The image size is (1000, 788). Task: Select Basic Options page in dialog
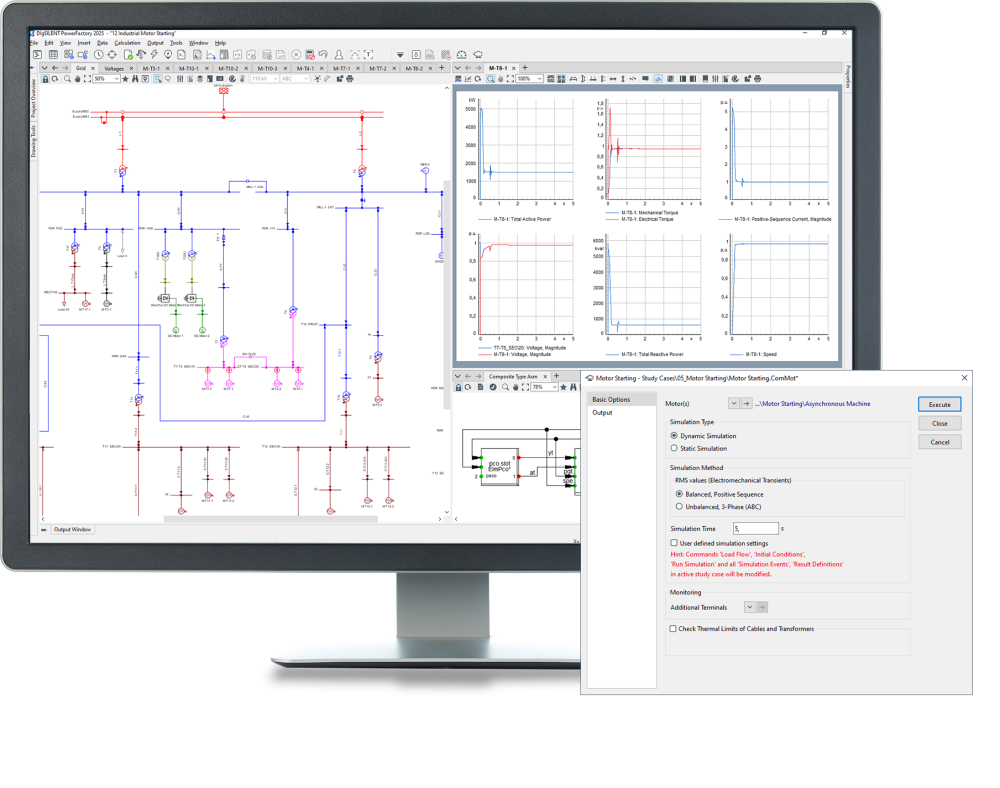621,400
